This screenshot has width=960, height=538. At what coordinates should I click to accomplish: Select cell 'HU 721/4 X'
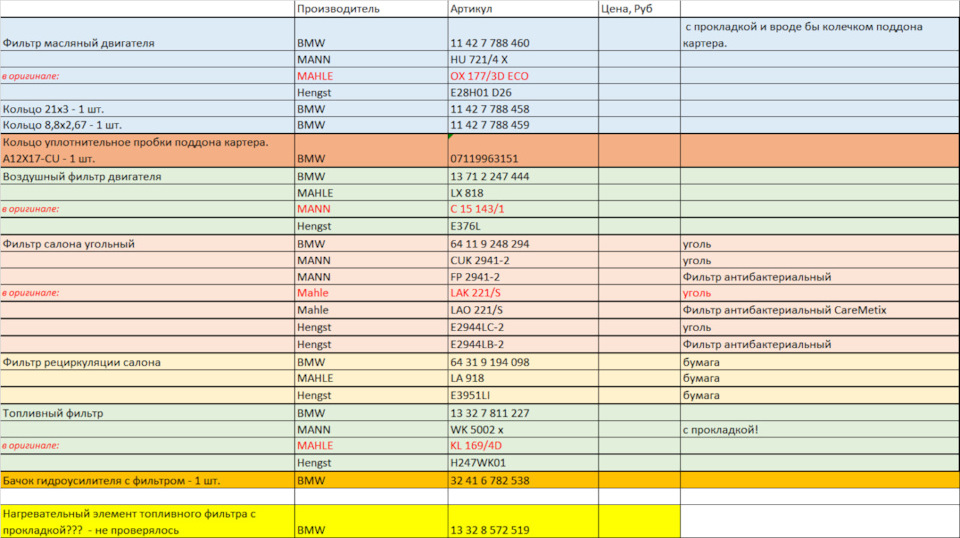pos(523,59)
